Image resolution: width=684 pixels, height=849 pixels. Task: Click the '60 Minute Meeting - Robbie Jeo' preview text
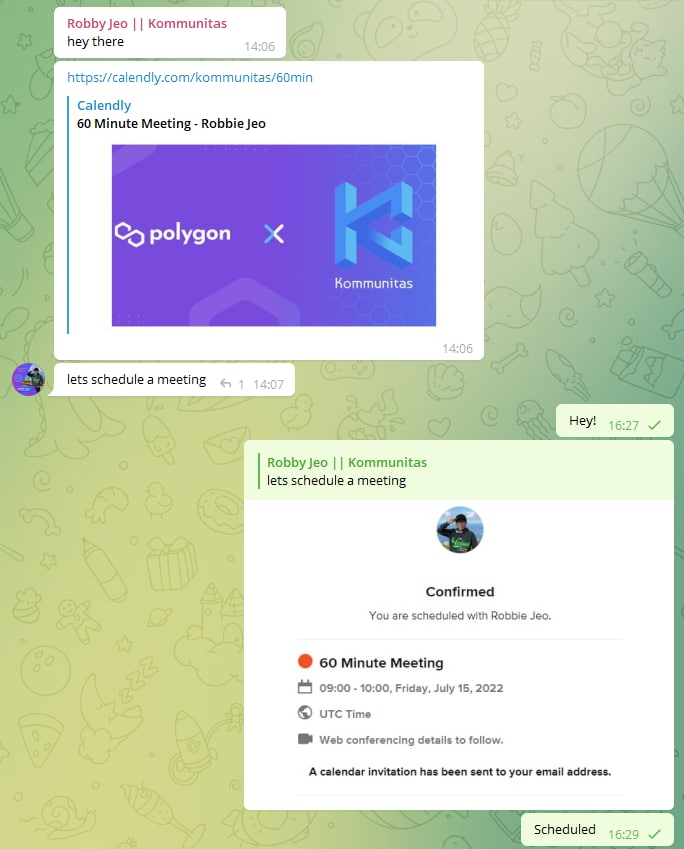click(x=171, y=123)
